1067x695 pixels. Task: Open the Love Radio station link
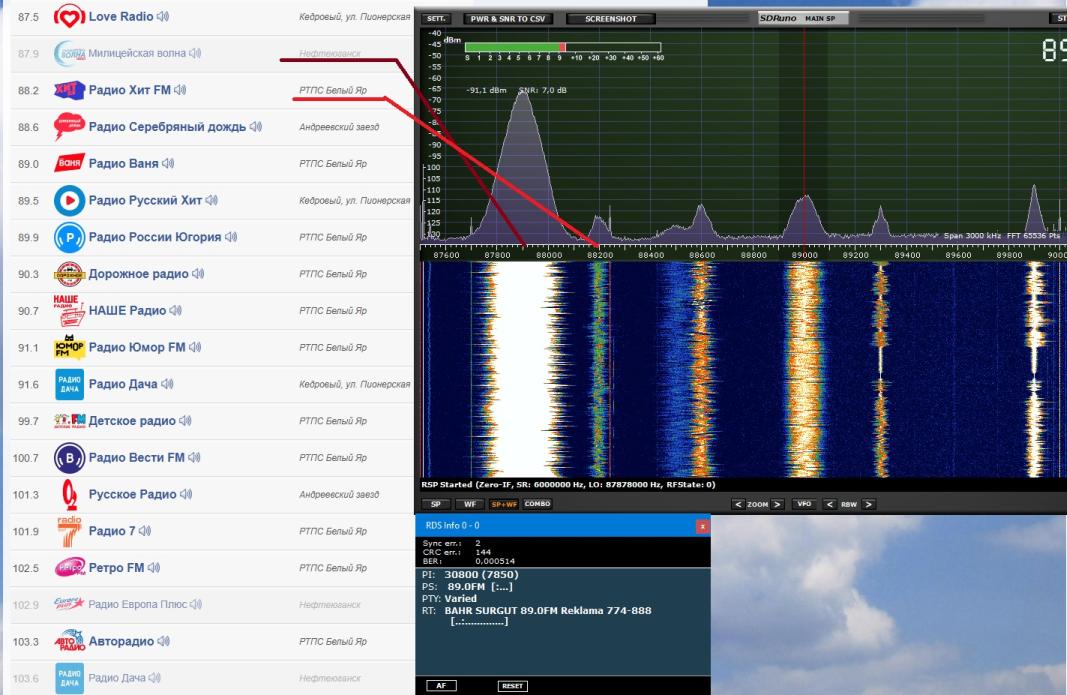click(x=121, y=16)
